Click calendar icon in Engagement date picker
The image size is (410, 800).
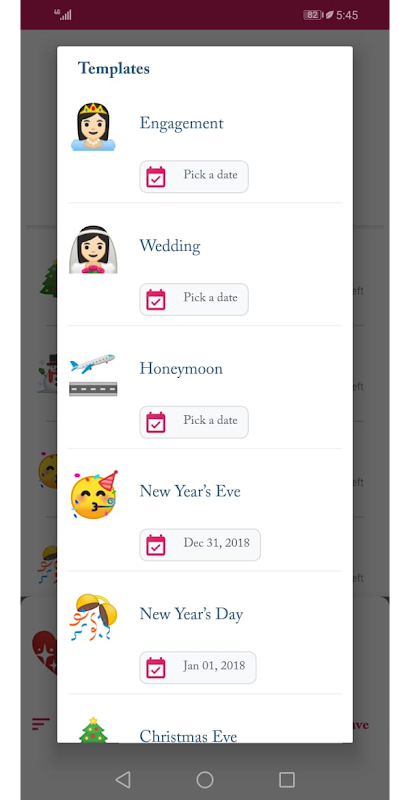(156, 177)
